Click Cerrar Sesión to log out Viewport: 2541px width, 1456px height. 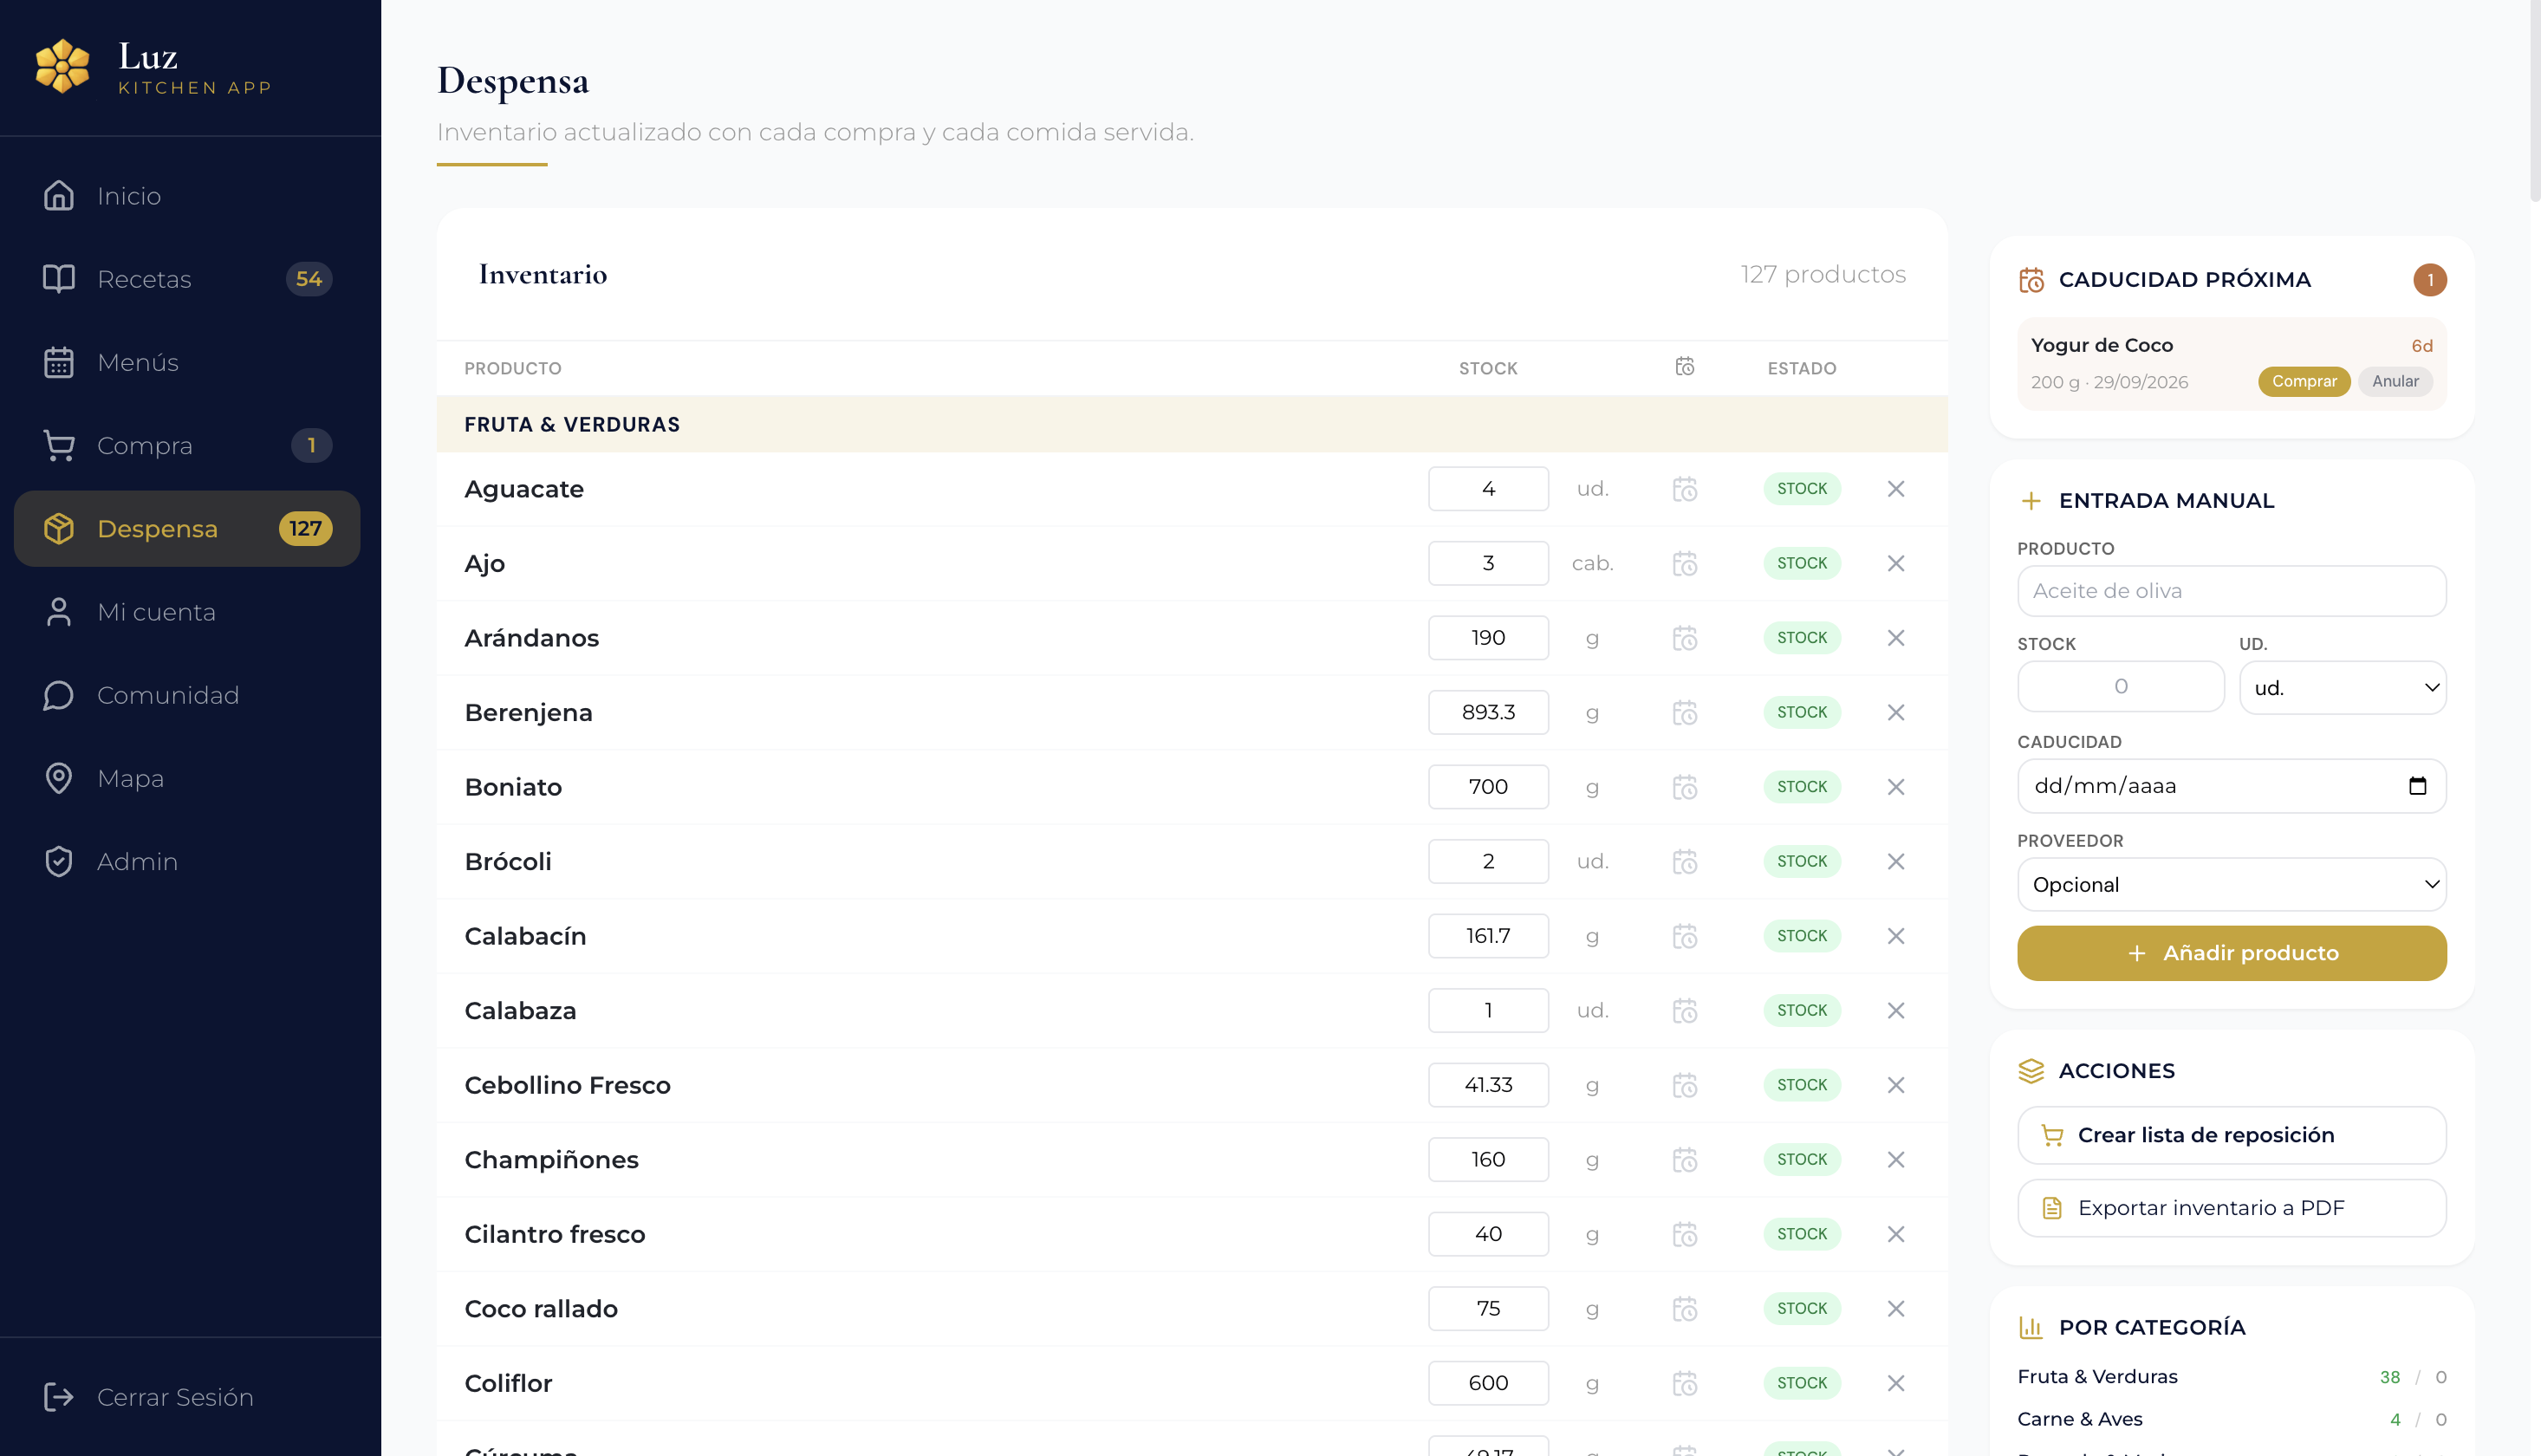coord(187,1397)
